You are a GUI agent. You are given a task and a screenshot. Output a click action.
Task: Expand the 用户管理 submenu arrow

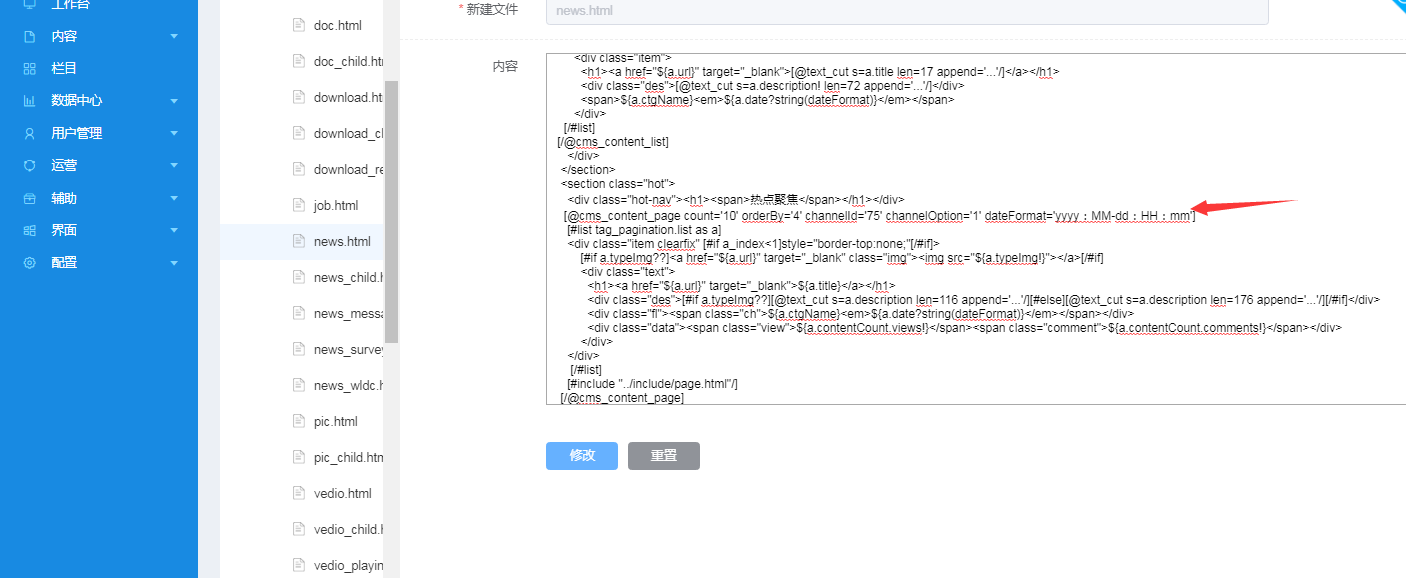pyautogui.click(x=174, y=133)
